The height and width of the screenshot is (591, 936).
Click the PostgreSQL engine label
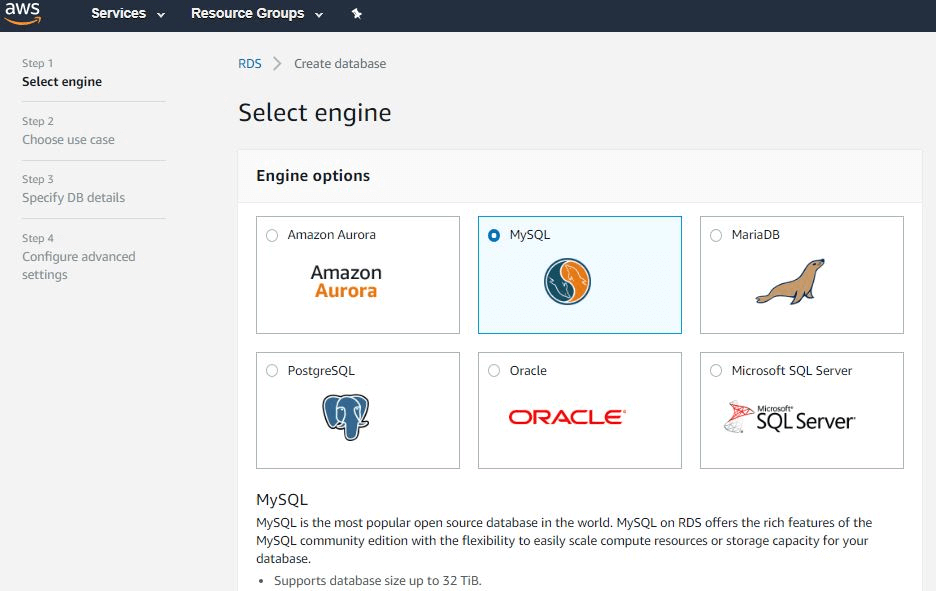point(321,371)
